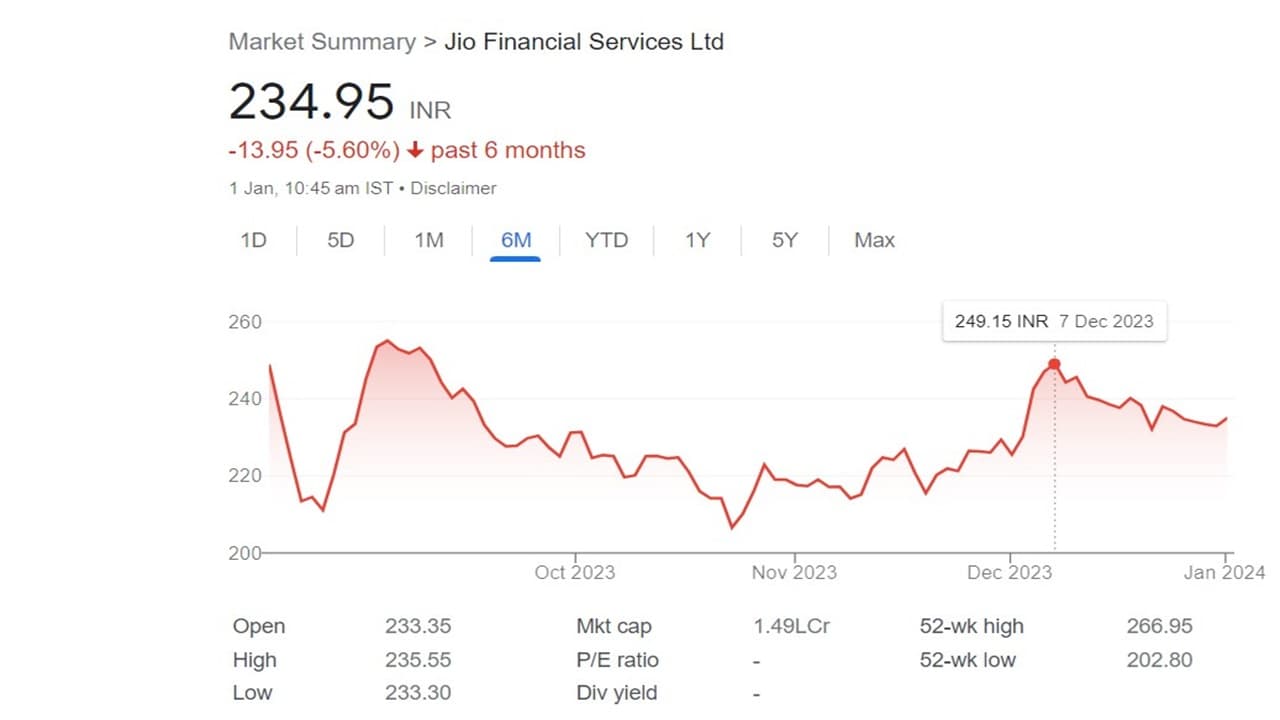Switch to the 5D time range tab
The image size is (1280, 720).
click(341, 240)
